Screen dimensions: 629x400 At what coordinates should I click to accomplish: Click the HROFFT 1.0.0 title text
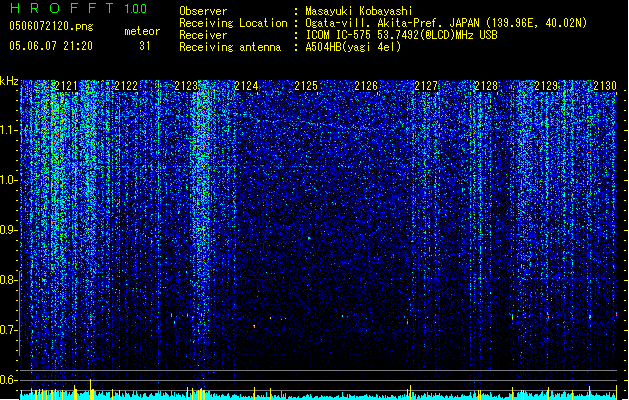78,8
